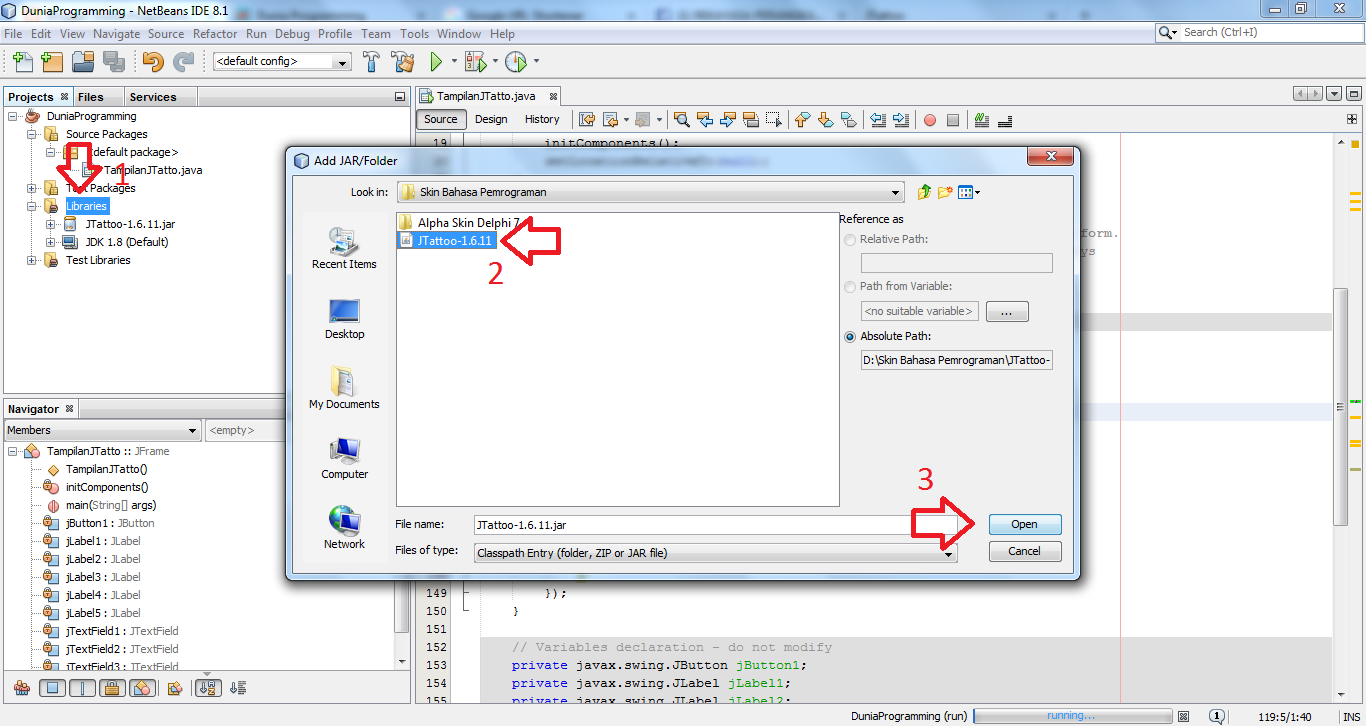Click the New Project toolbar icon

coord(52,62)
